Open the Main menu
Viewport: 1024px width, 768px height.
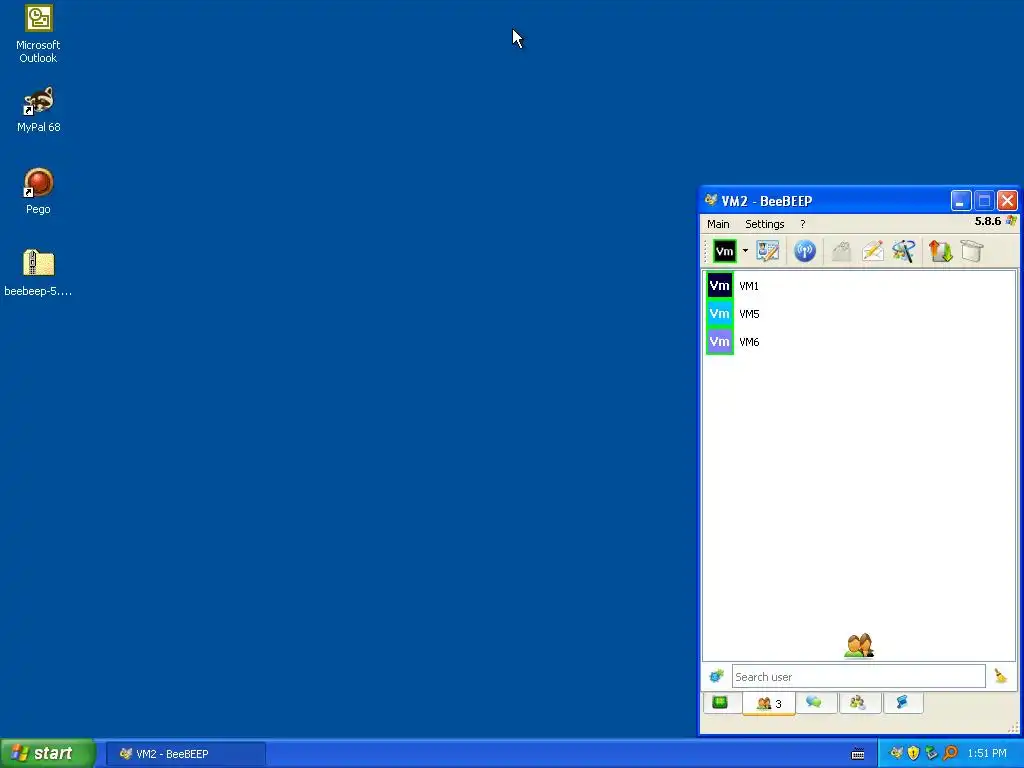[718, 224]
